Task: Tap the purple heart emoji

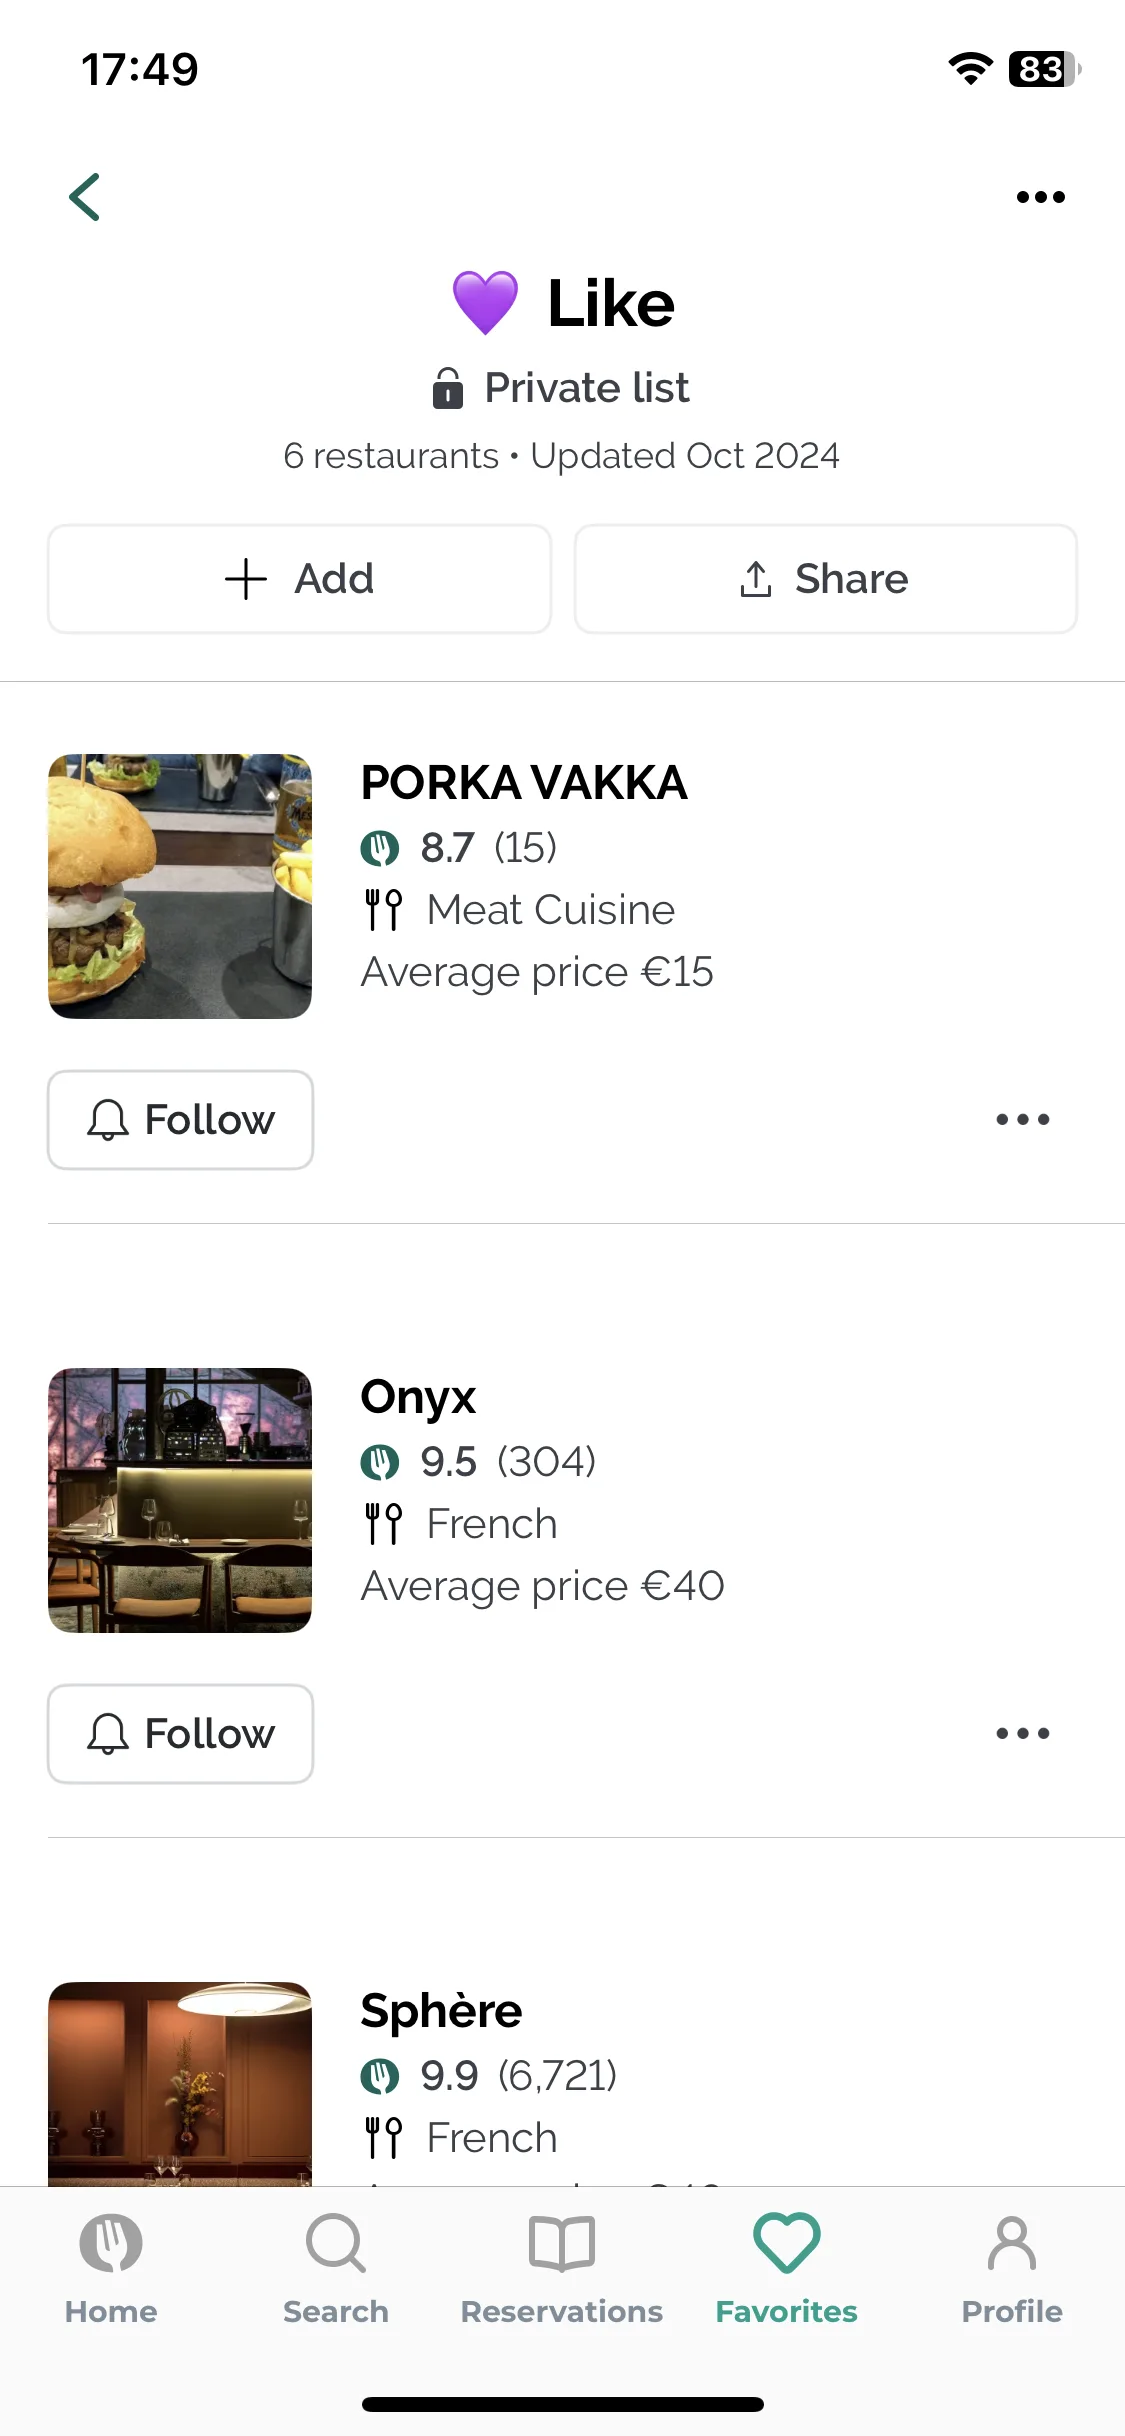Action: pos(485,303)
